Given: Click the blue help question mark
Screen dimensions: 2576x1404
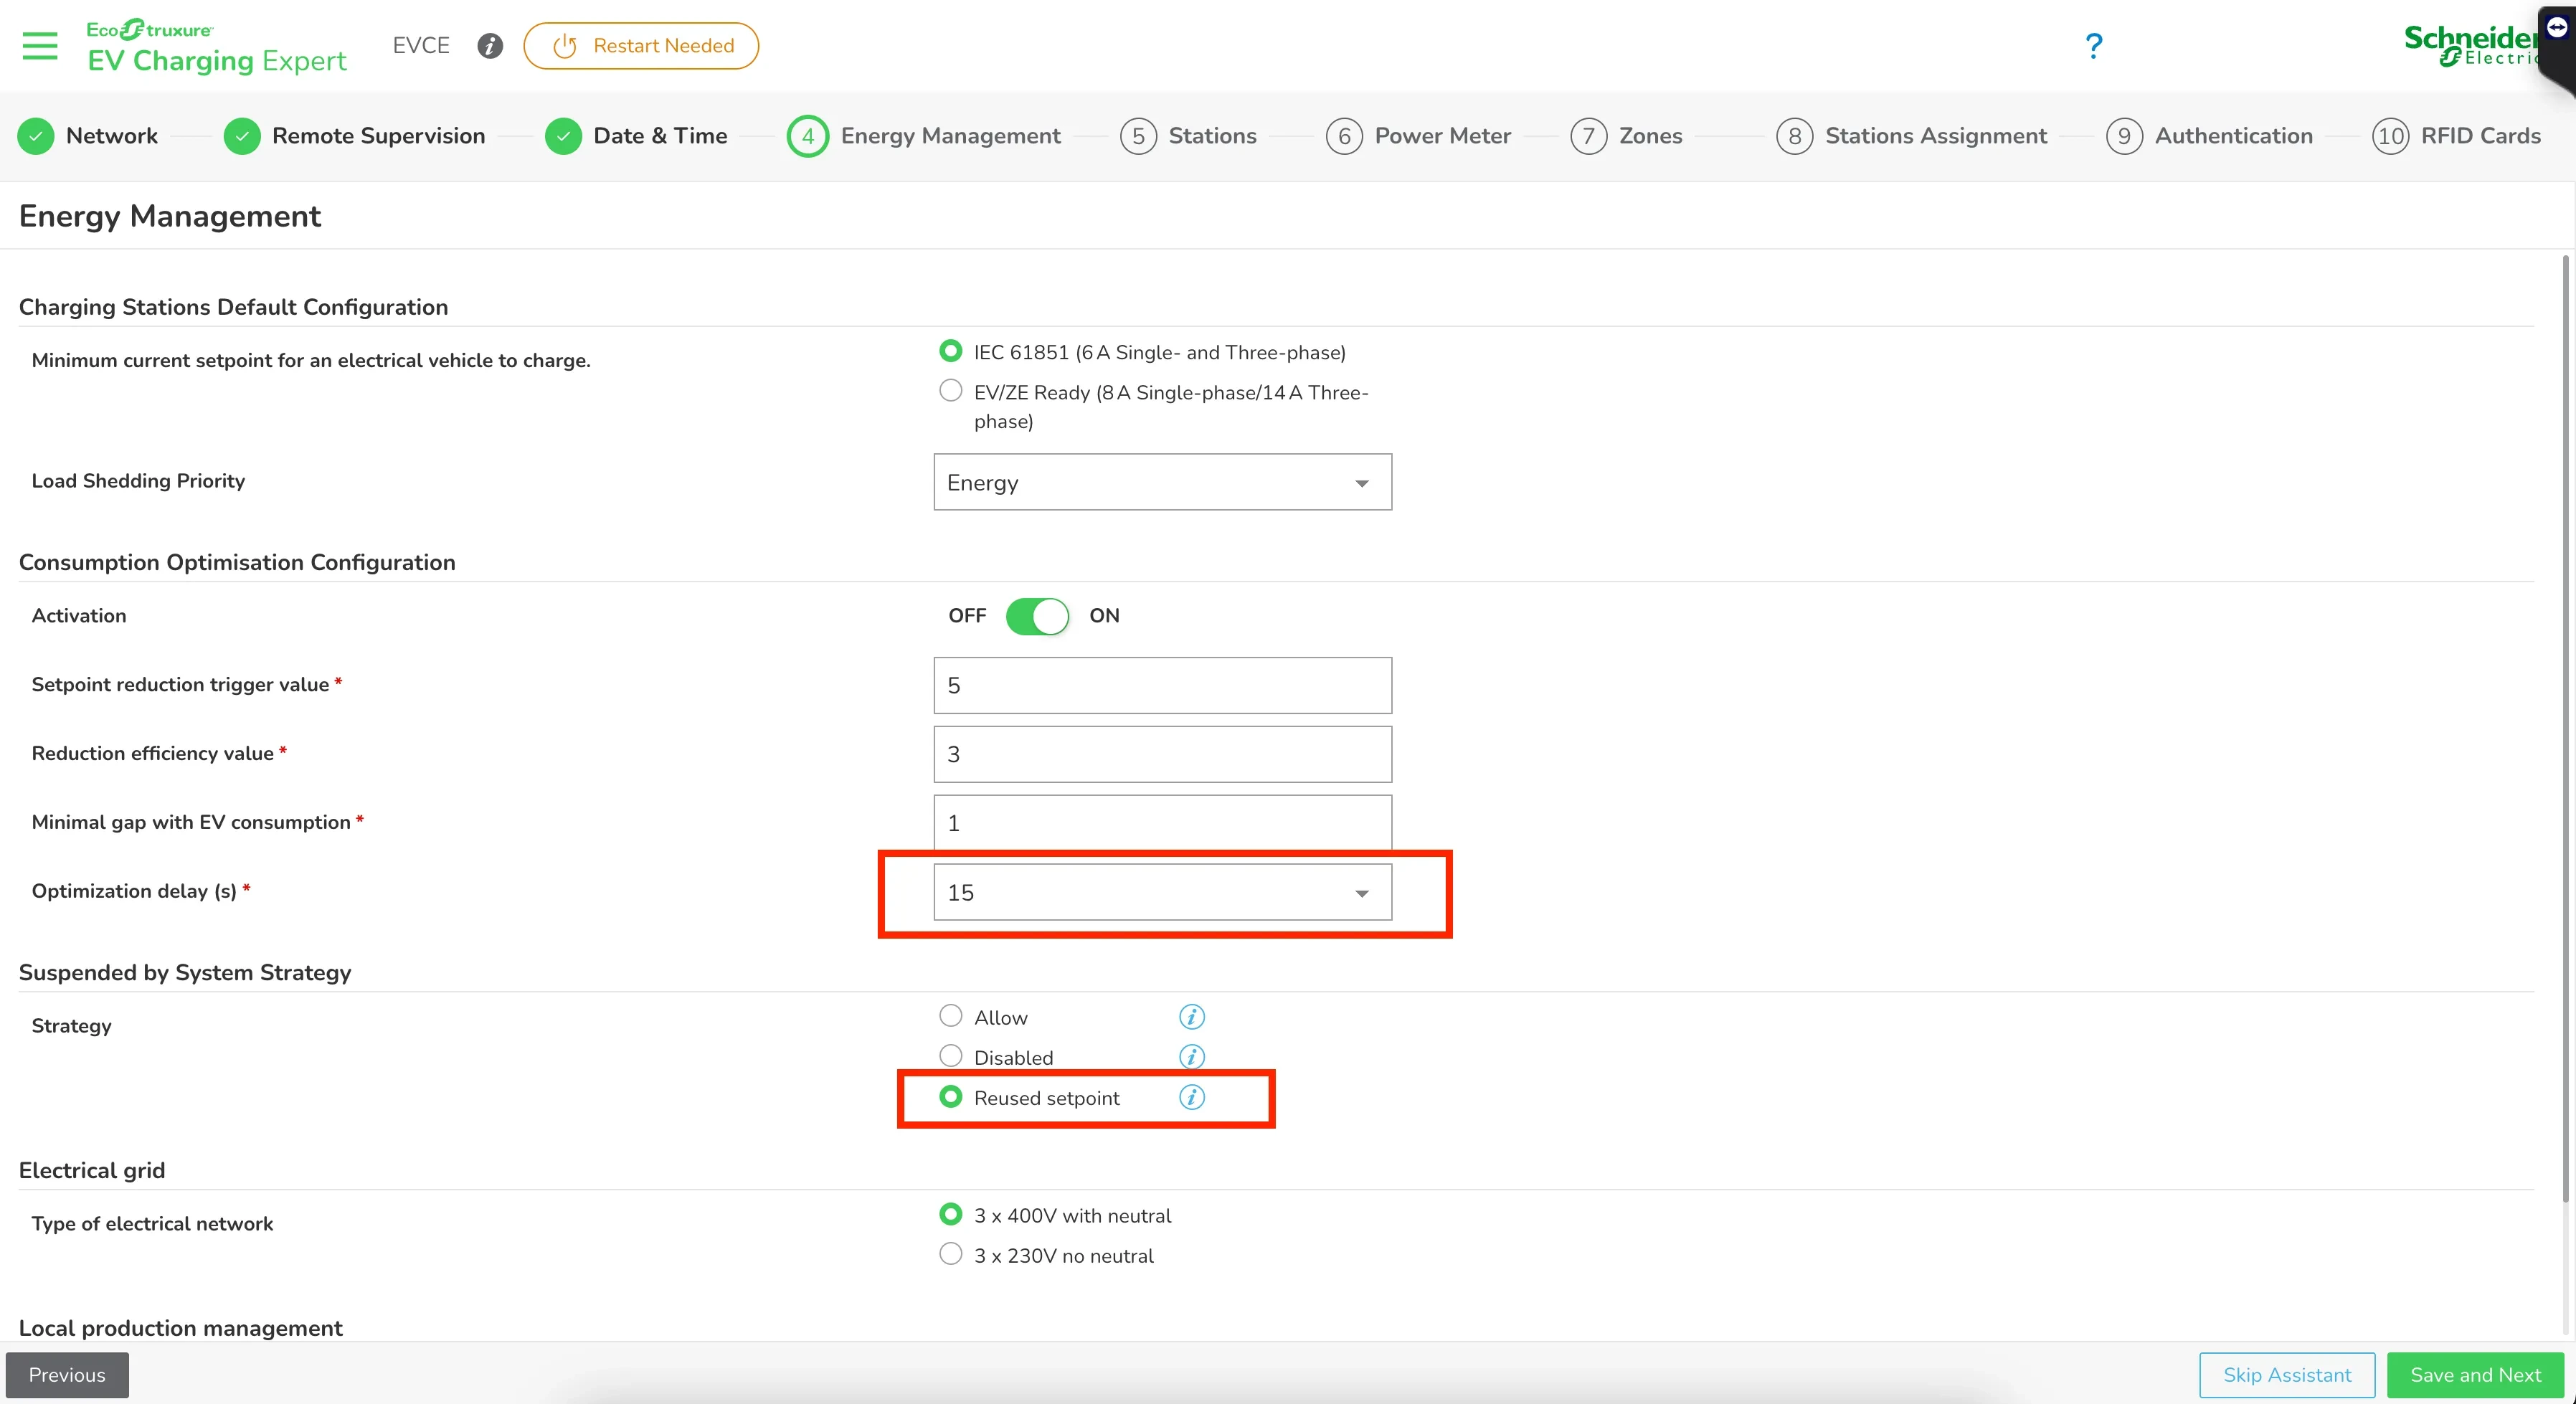Looking at the screenshot, I should (2094, 45).
